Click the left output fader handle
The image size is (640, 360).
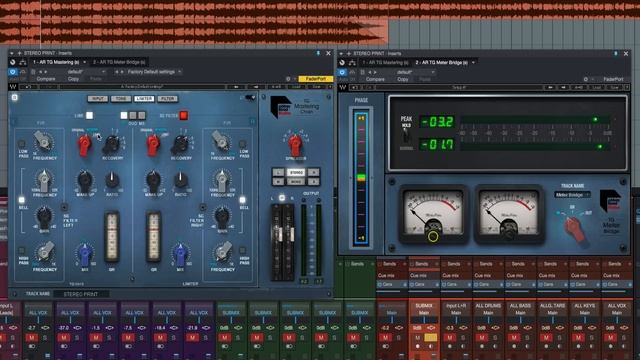click(280, 234)
